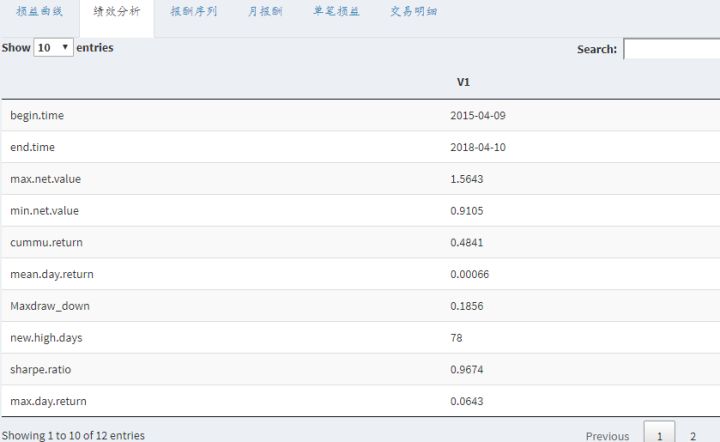Image resolution: width=720 pixels, height=442 pixels.
Task: Click the max.day.return row
Action: [x=48, y=401]
